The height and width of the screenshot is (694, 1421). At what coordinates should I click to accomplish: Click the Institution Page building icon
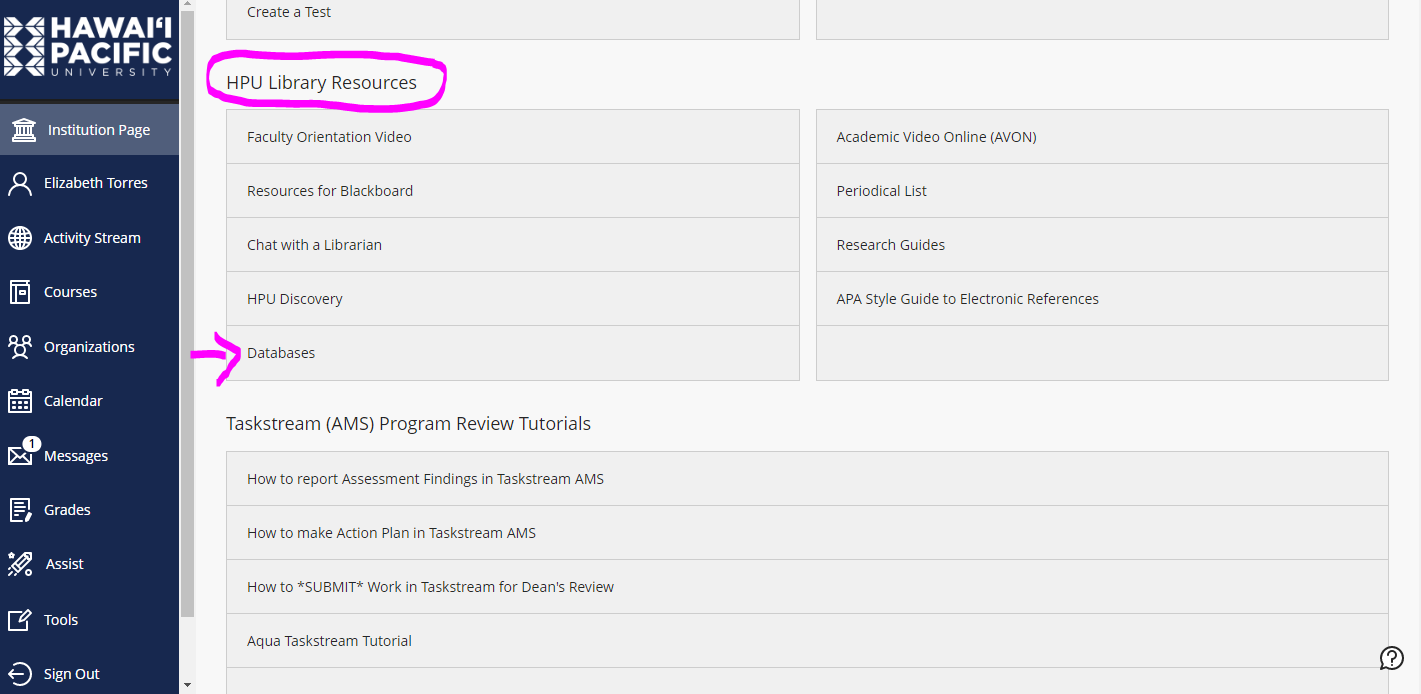24,130
